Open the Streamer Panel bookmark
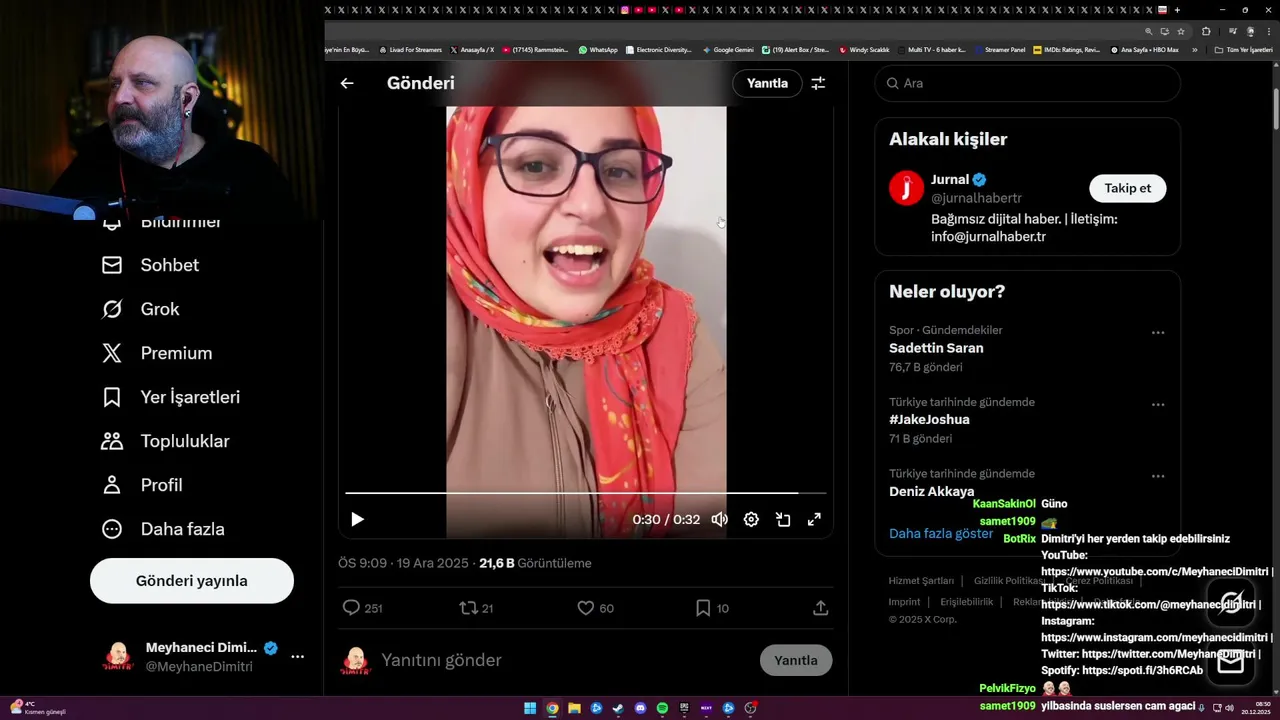 tap(1000, 49)
